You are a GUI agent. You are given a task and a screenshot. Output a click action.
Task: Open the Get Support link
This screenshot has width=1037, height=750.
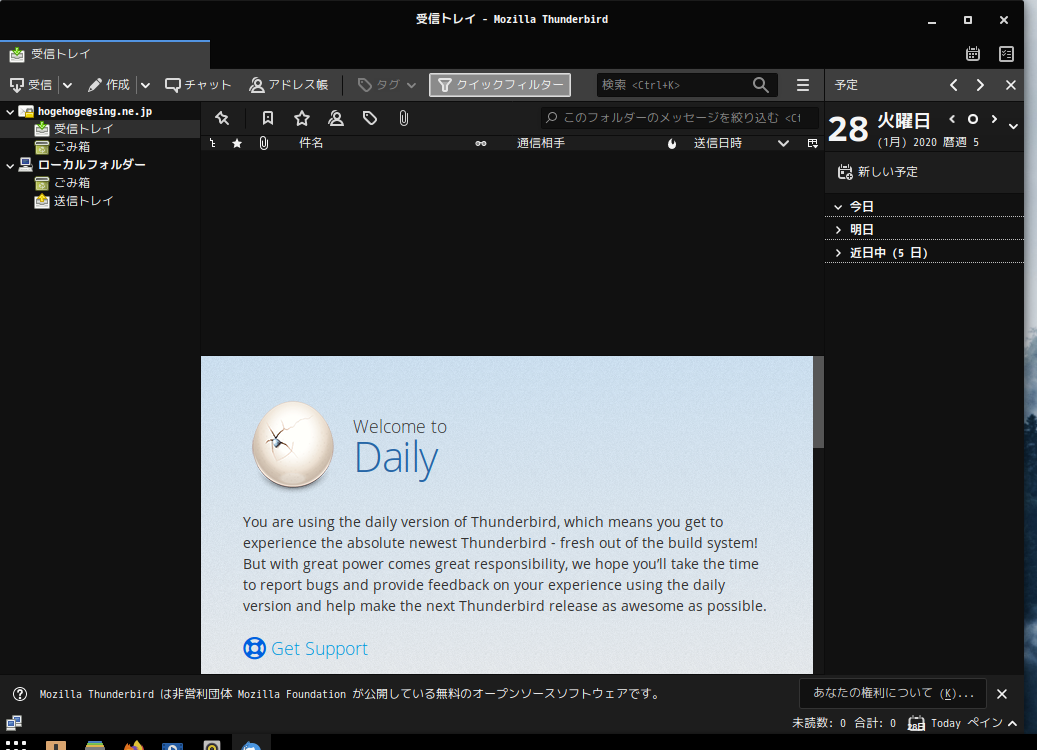click(x=319, y=649)
